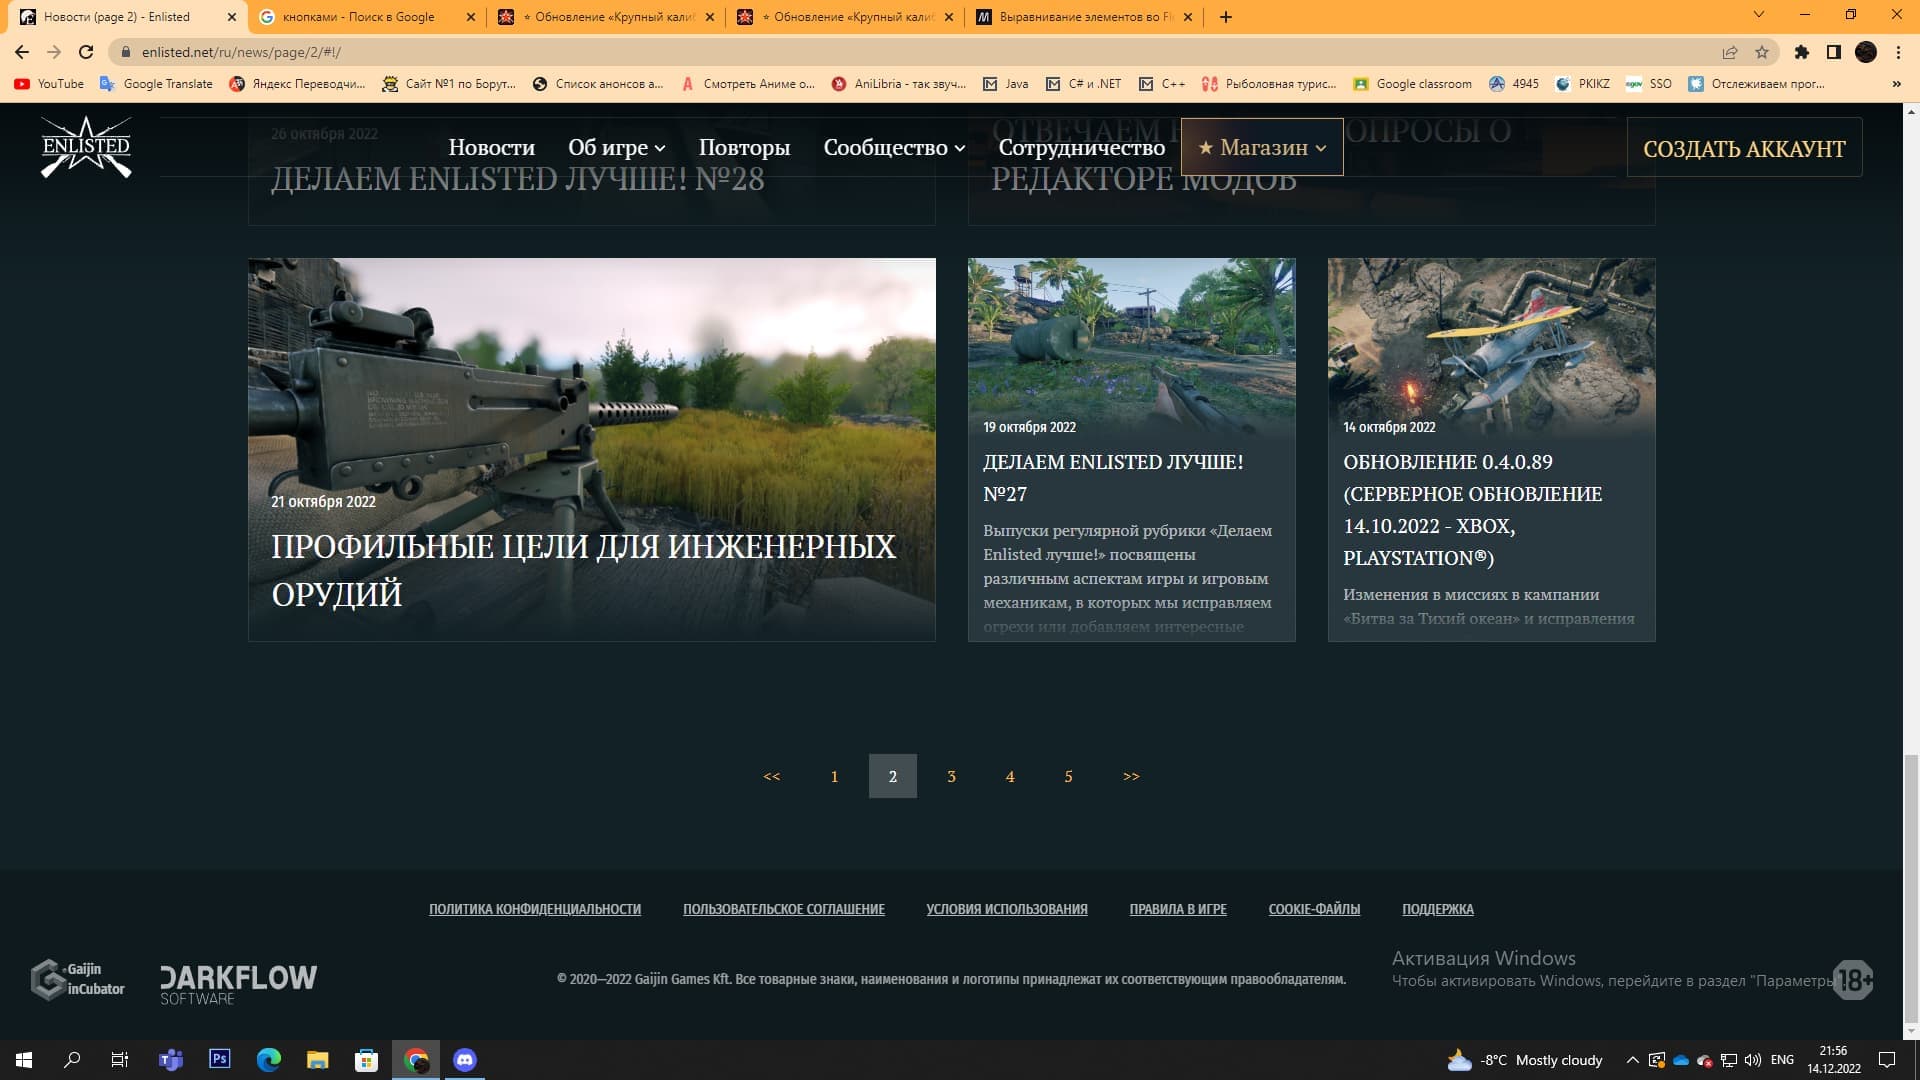
Task: Switch the ENG keyboard language indicator
Action: 1782,1060
